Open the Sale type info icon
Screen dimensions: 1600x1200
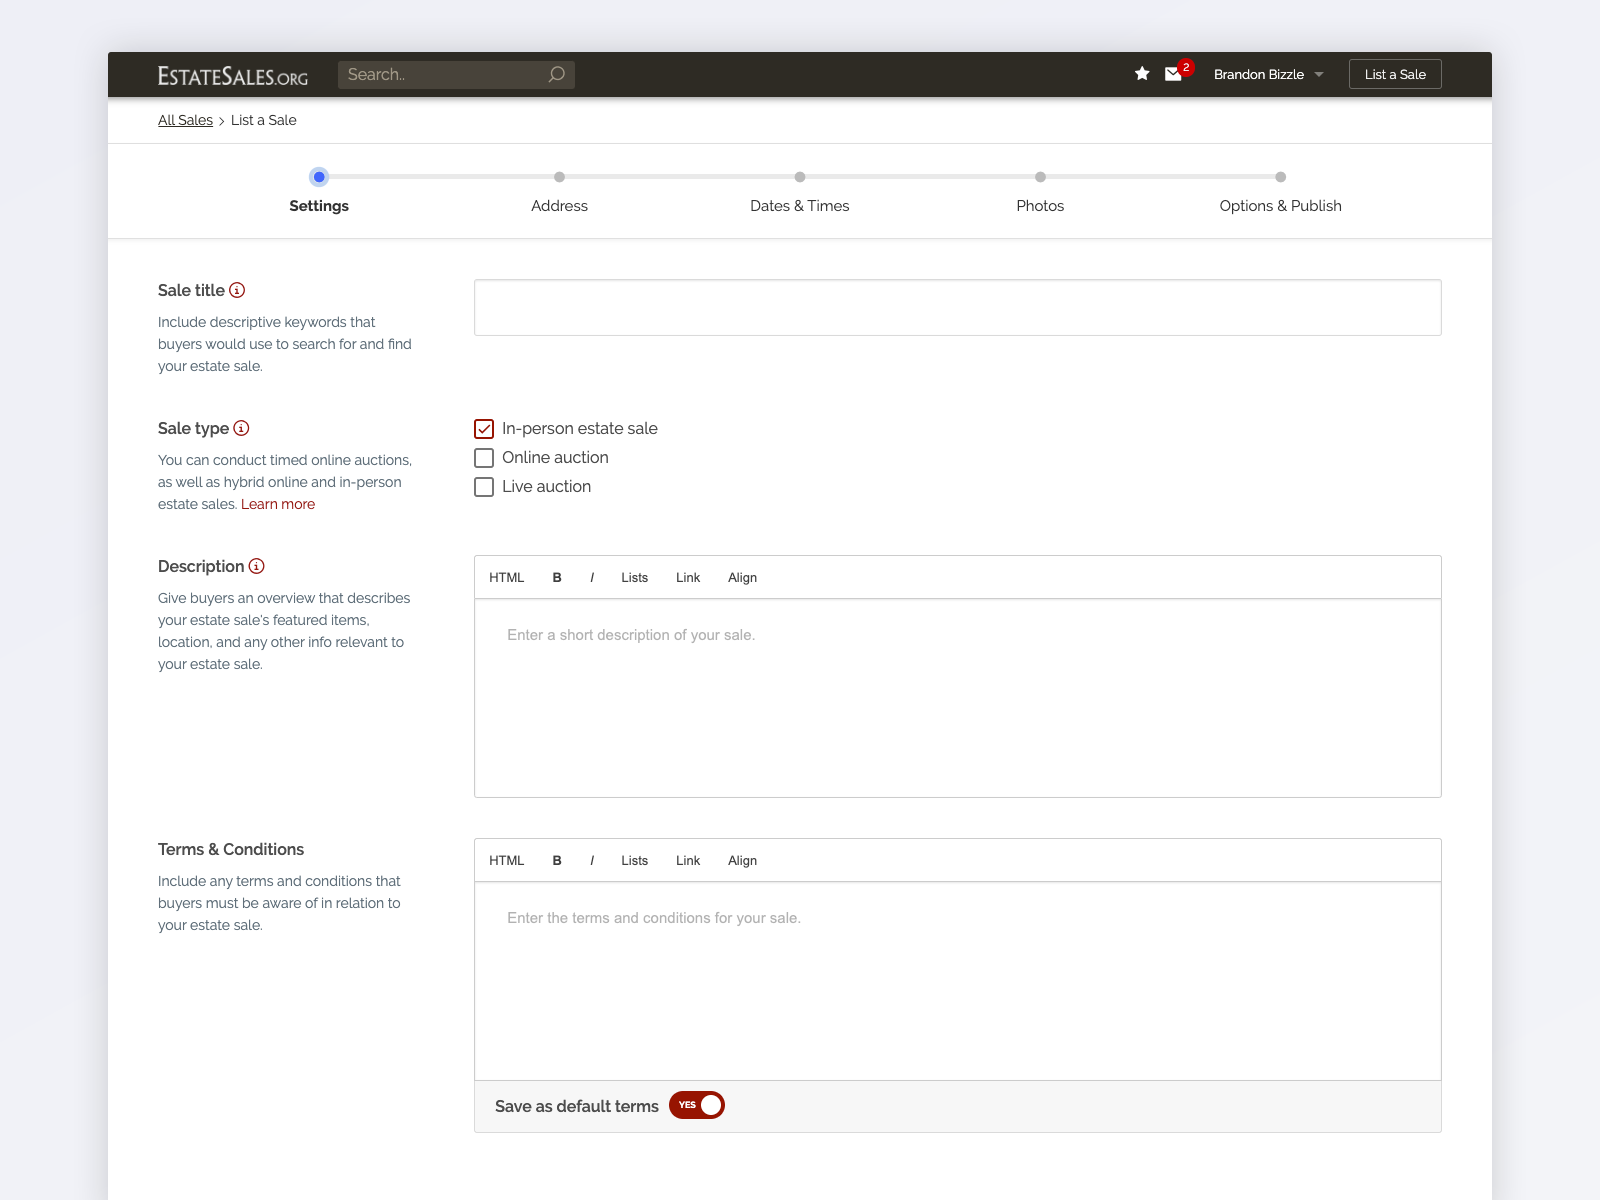click(241, 428)
